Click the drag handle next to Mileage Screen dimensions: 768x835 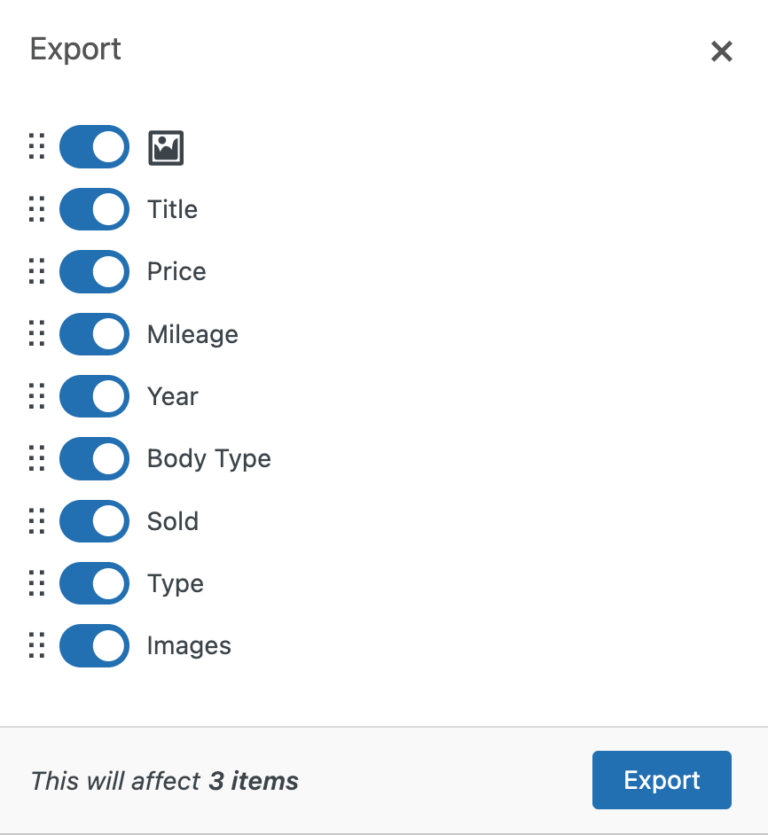pos(37,333)
